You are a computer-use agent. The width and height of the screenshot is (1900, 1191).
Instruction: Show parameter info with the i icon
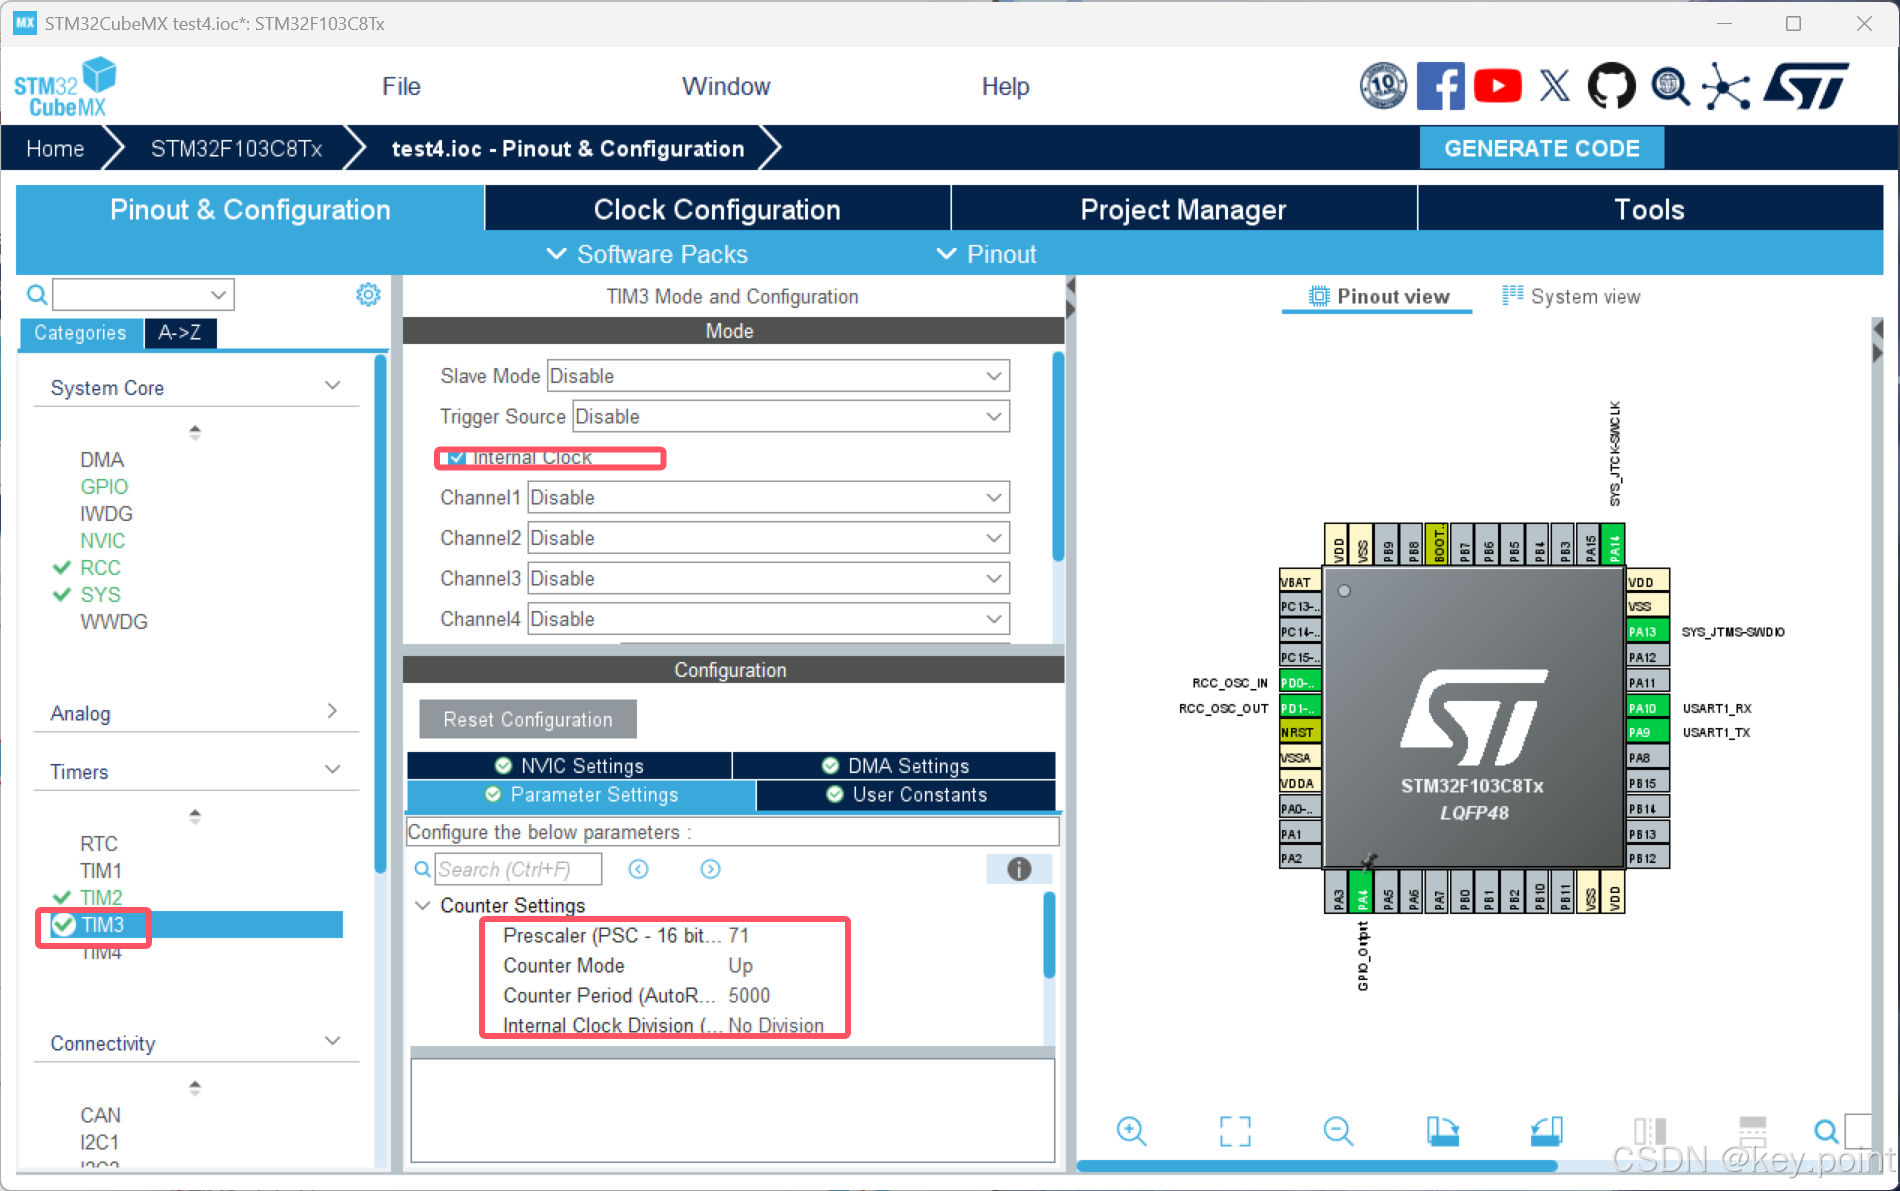pos(1019,869)
